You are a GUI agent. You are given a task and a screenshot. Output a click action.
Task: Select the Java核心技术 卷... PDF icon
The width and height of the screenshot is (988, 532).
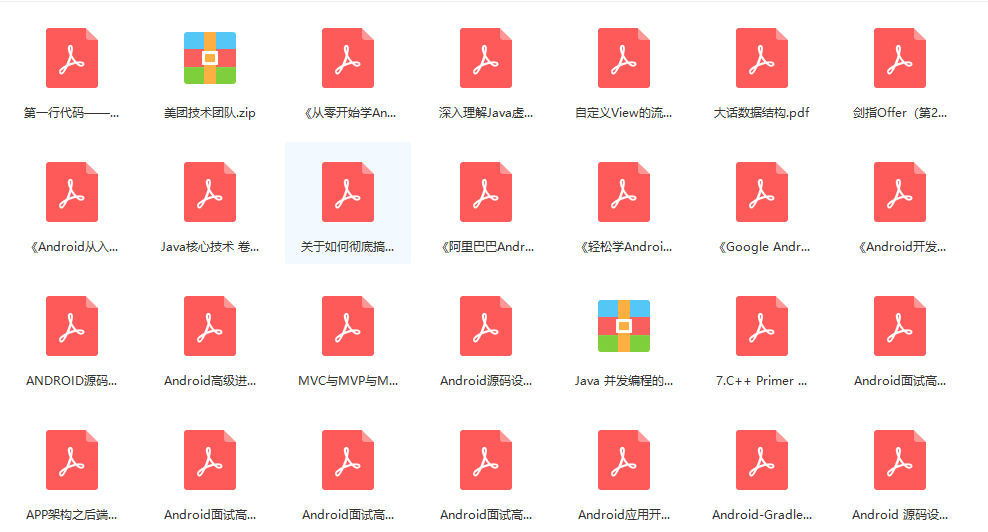[210, 192]
